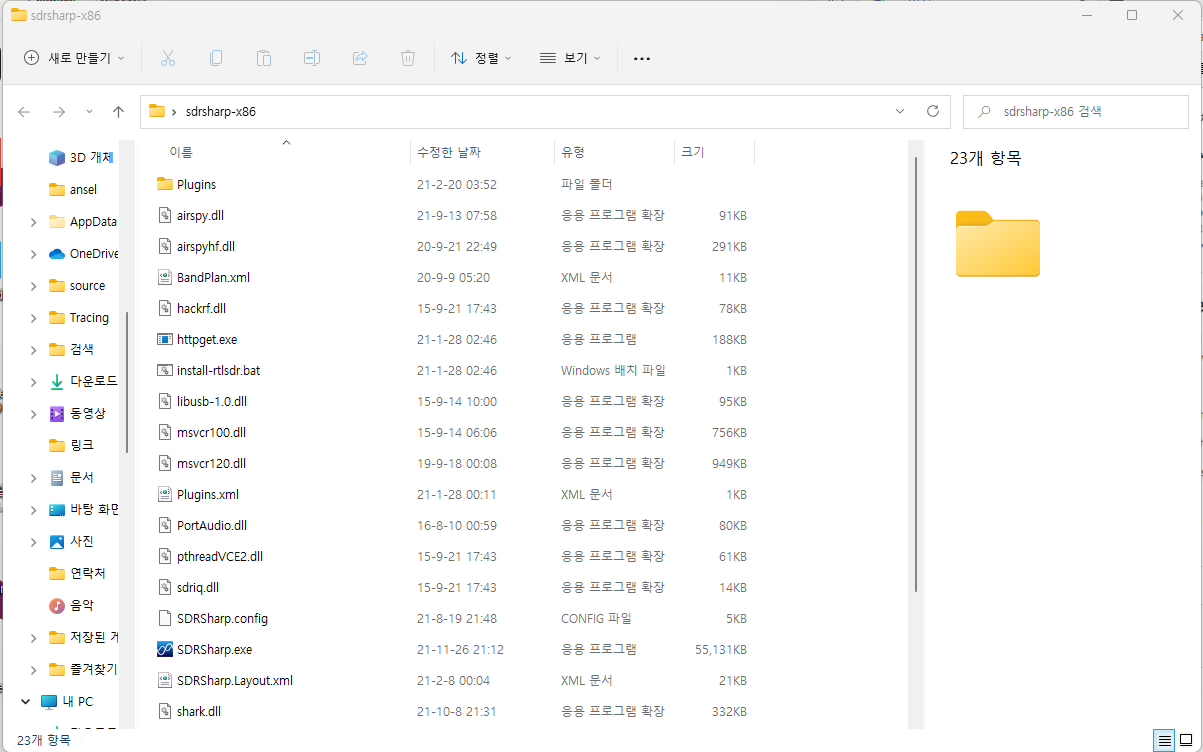Select the PortAudio.dll file

212,525
